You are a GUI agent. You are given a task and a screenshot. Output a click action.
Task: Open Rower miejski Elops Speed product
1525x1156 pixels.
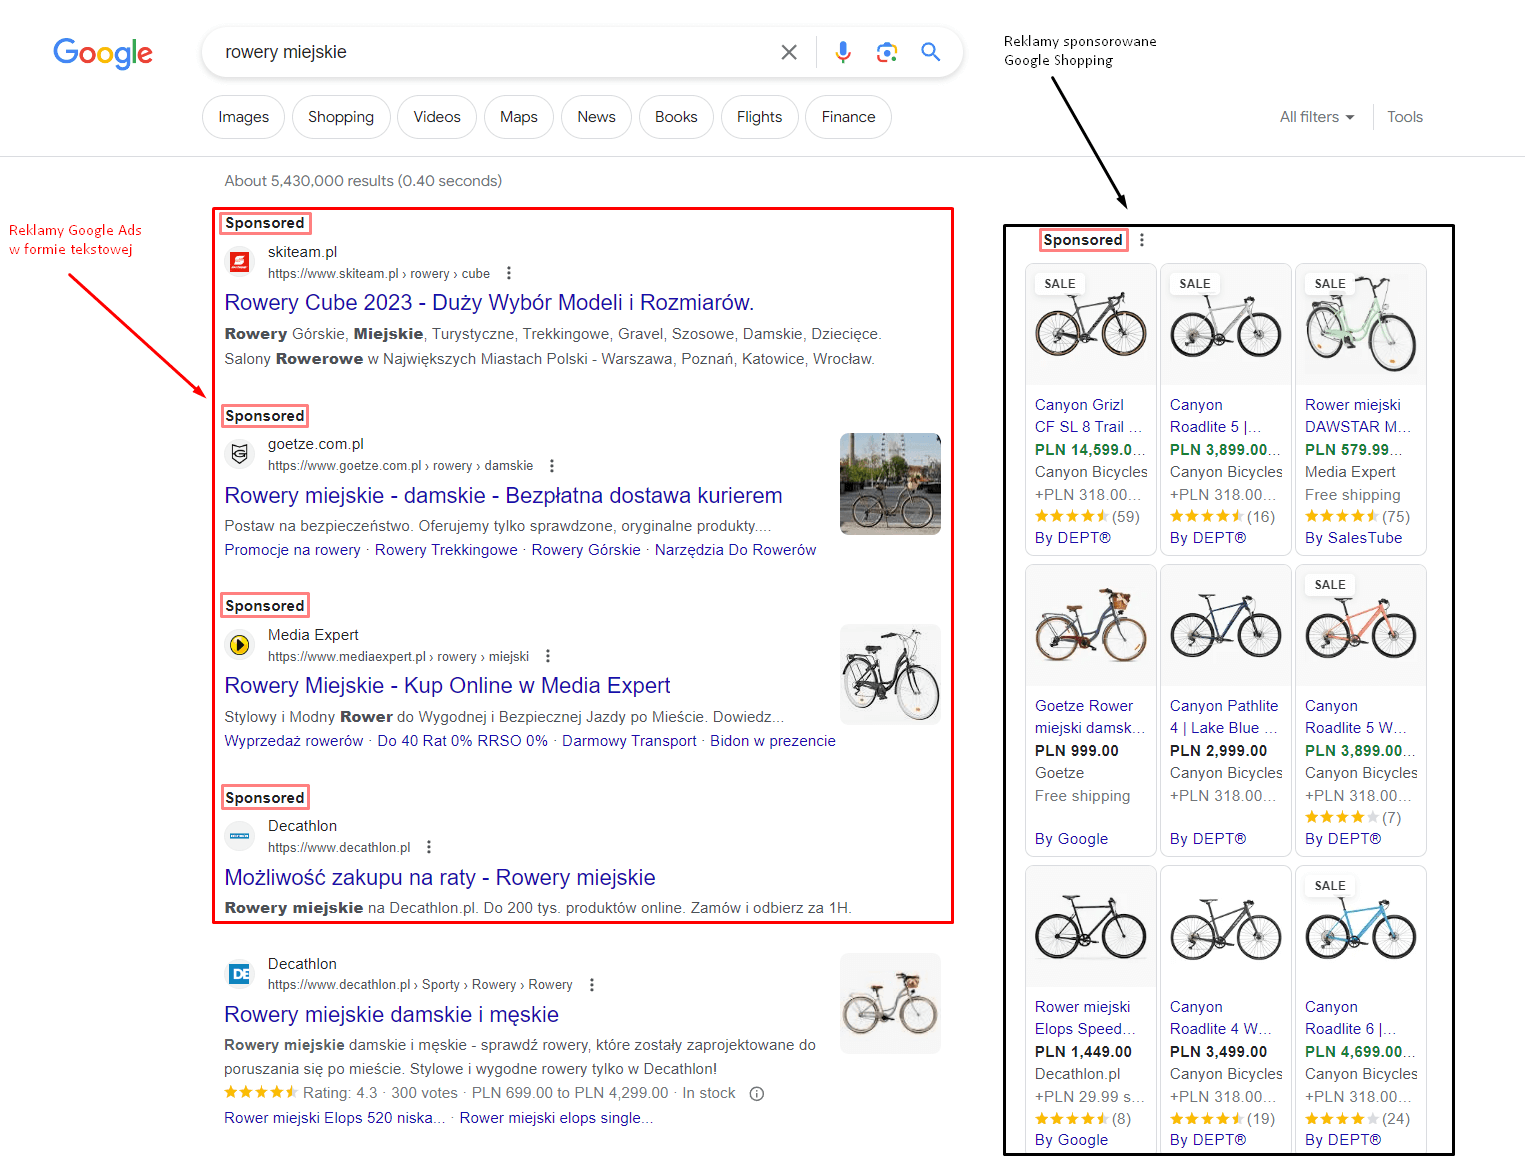coord(1085,1018)
